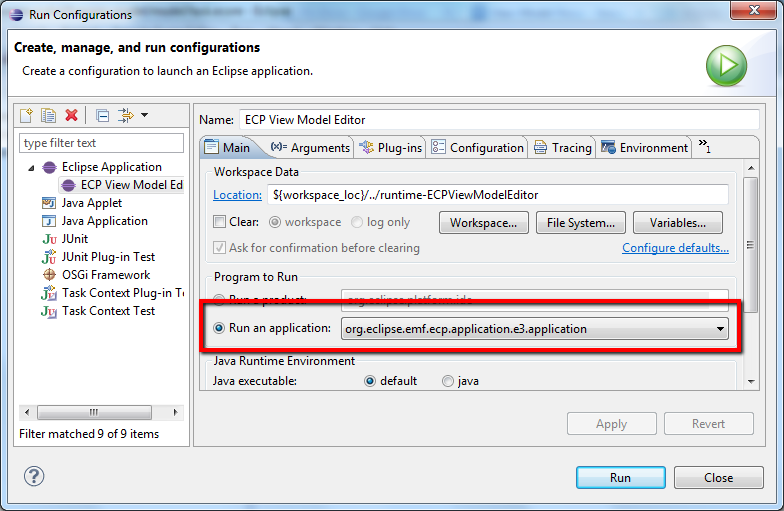Open the Configuration tab
This screenshot has width=784, height=511.
pyautogui.click(x=477, y=148)
